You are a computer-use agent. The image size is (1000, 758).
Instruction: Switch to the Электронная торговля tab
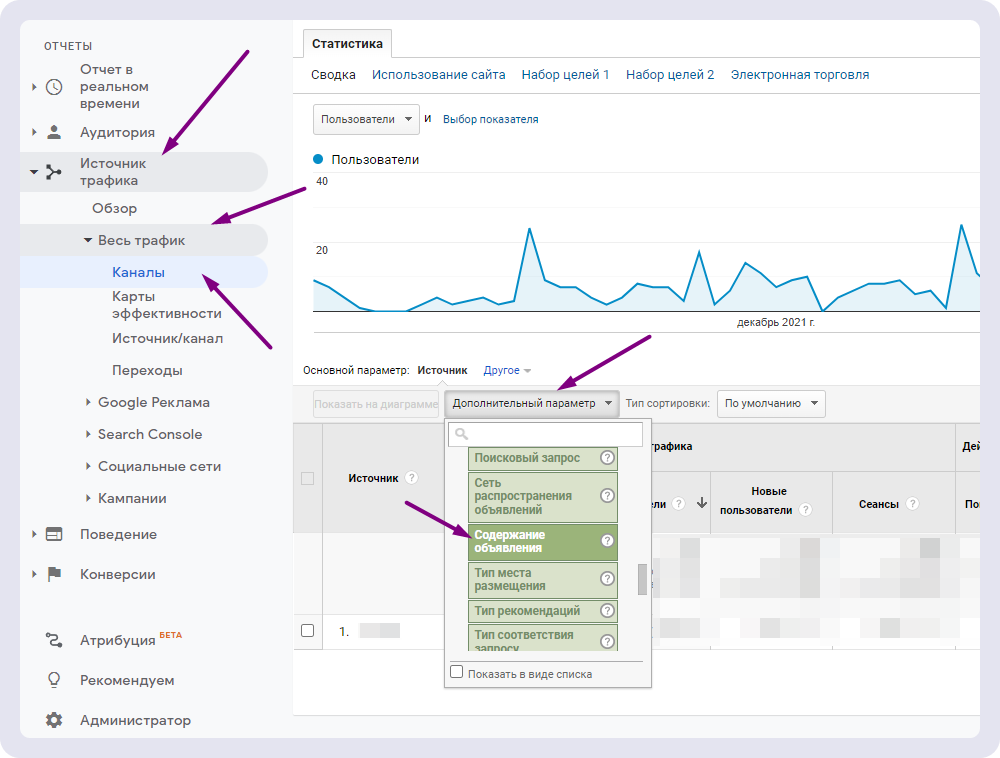pyautogui.click(x=800, y=75)
